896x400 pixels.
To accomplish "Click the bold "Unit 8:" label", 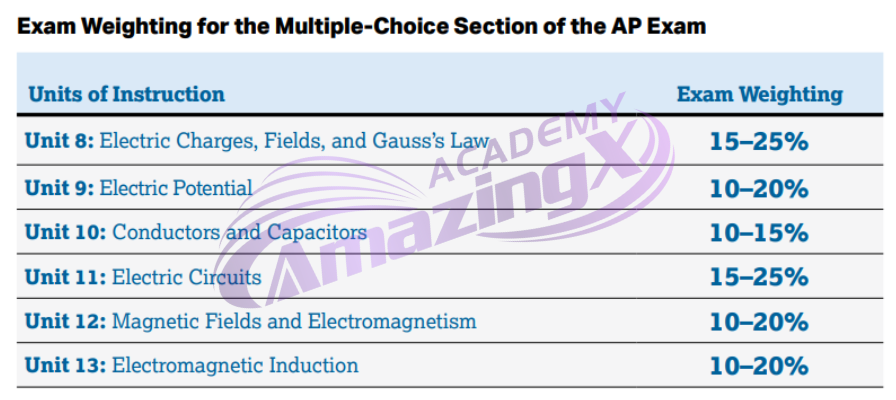I will [59, 141].
